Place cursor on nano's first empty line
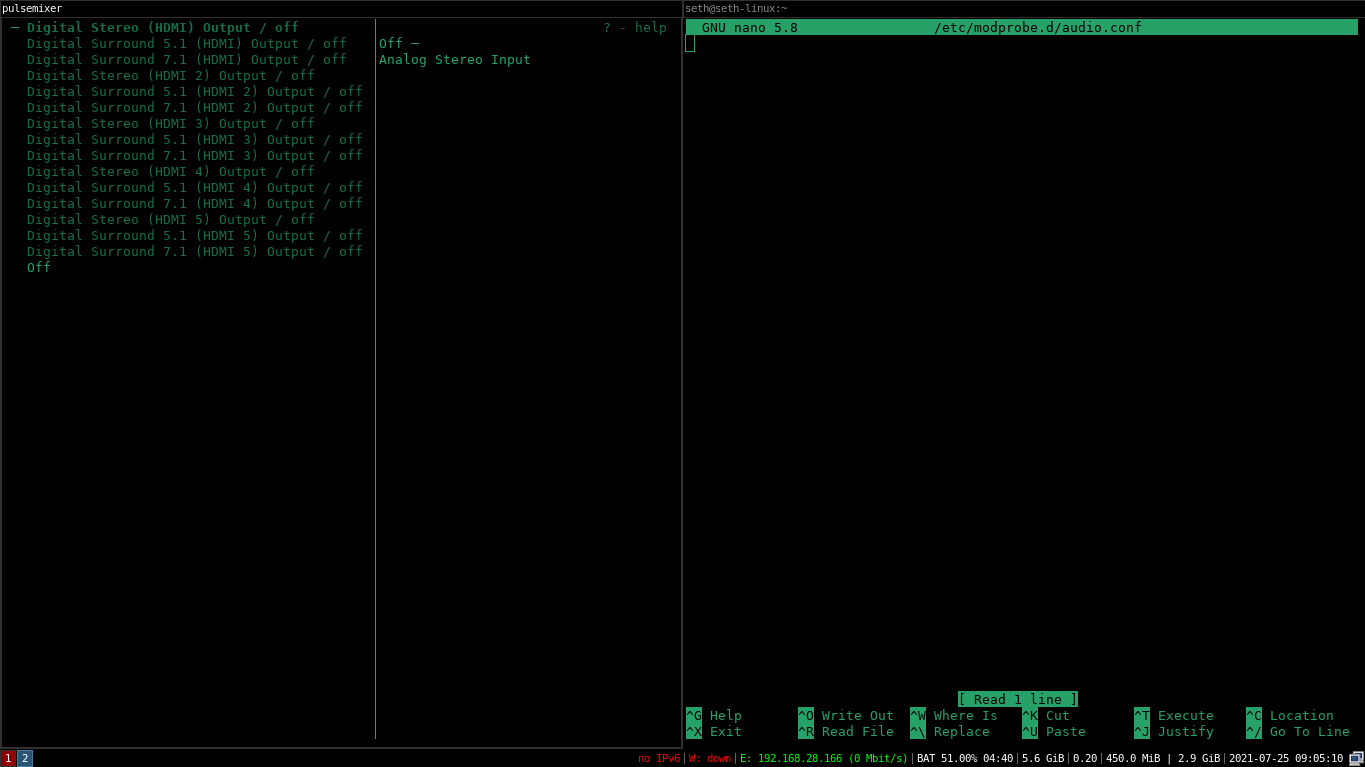The image size is (1365, 767). coord(1021,44)
